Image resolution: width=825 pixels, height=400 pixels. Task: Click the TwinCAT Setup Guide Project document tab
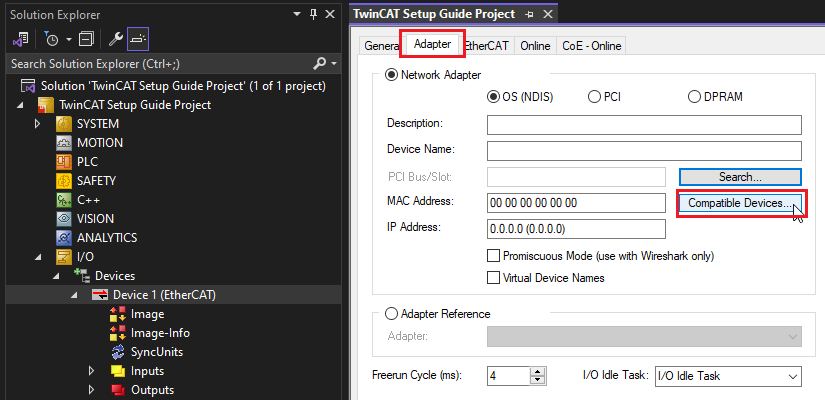[434, 14]
